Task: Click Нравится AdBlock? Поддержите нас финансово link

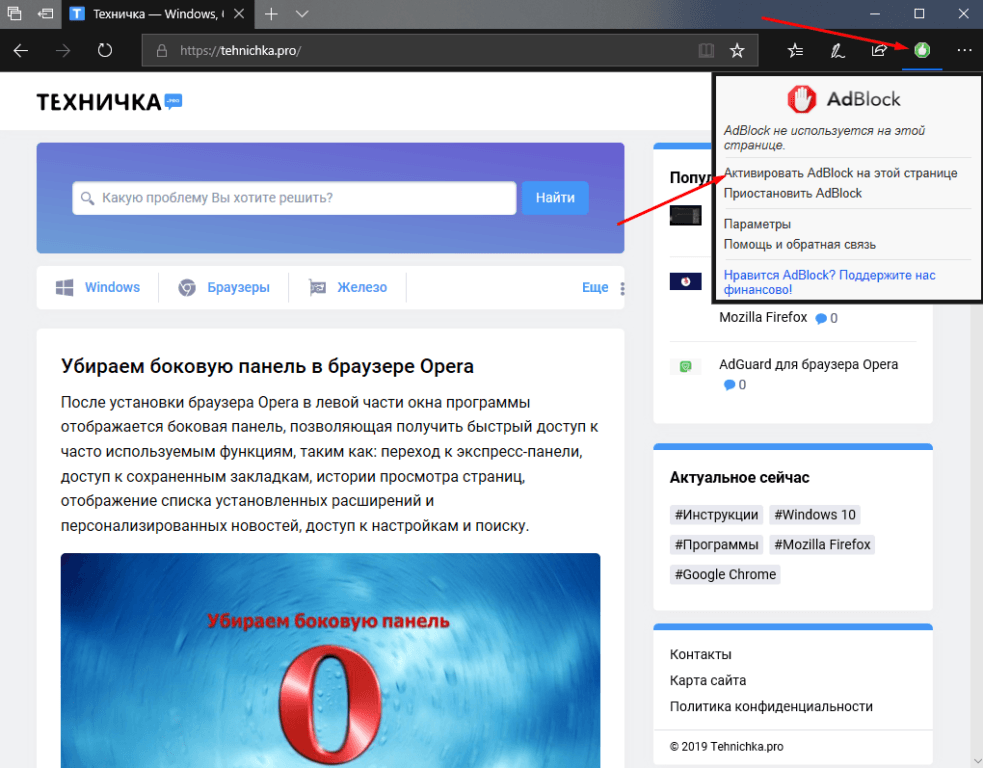Action: click(x=829, y=282)
